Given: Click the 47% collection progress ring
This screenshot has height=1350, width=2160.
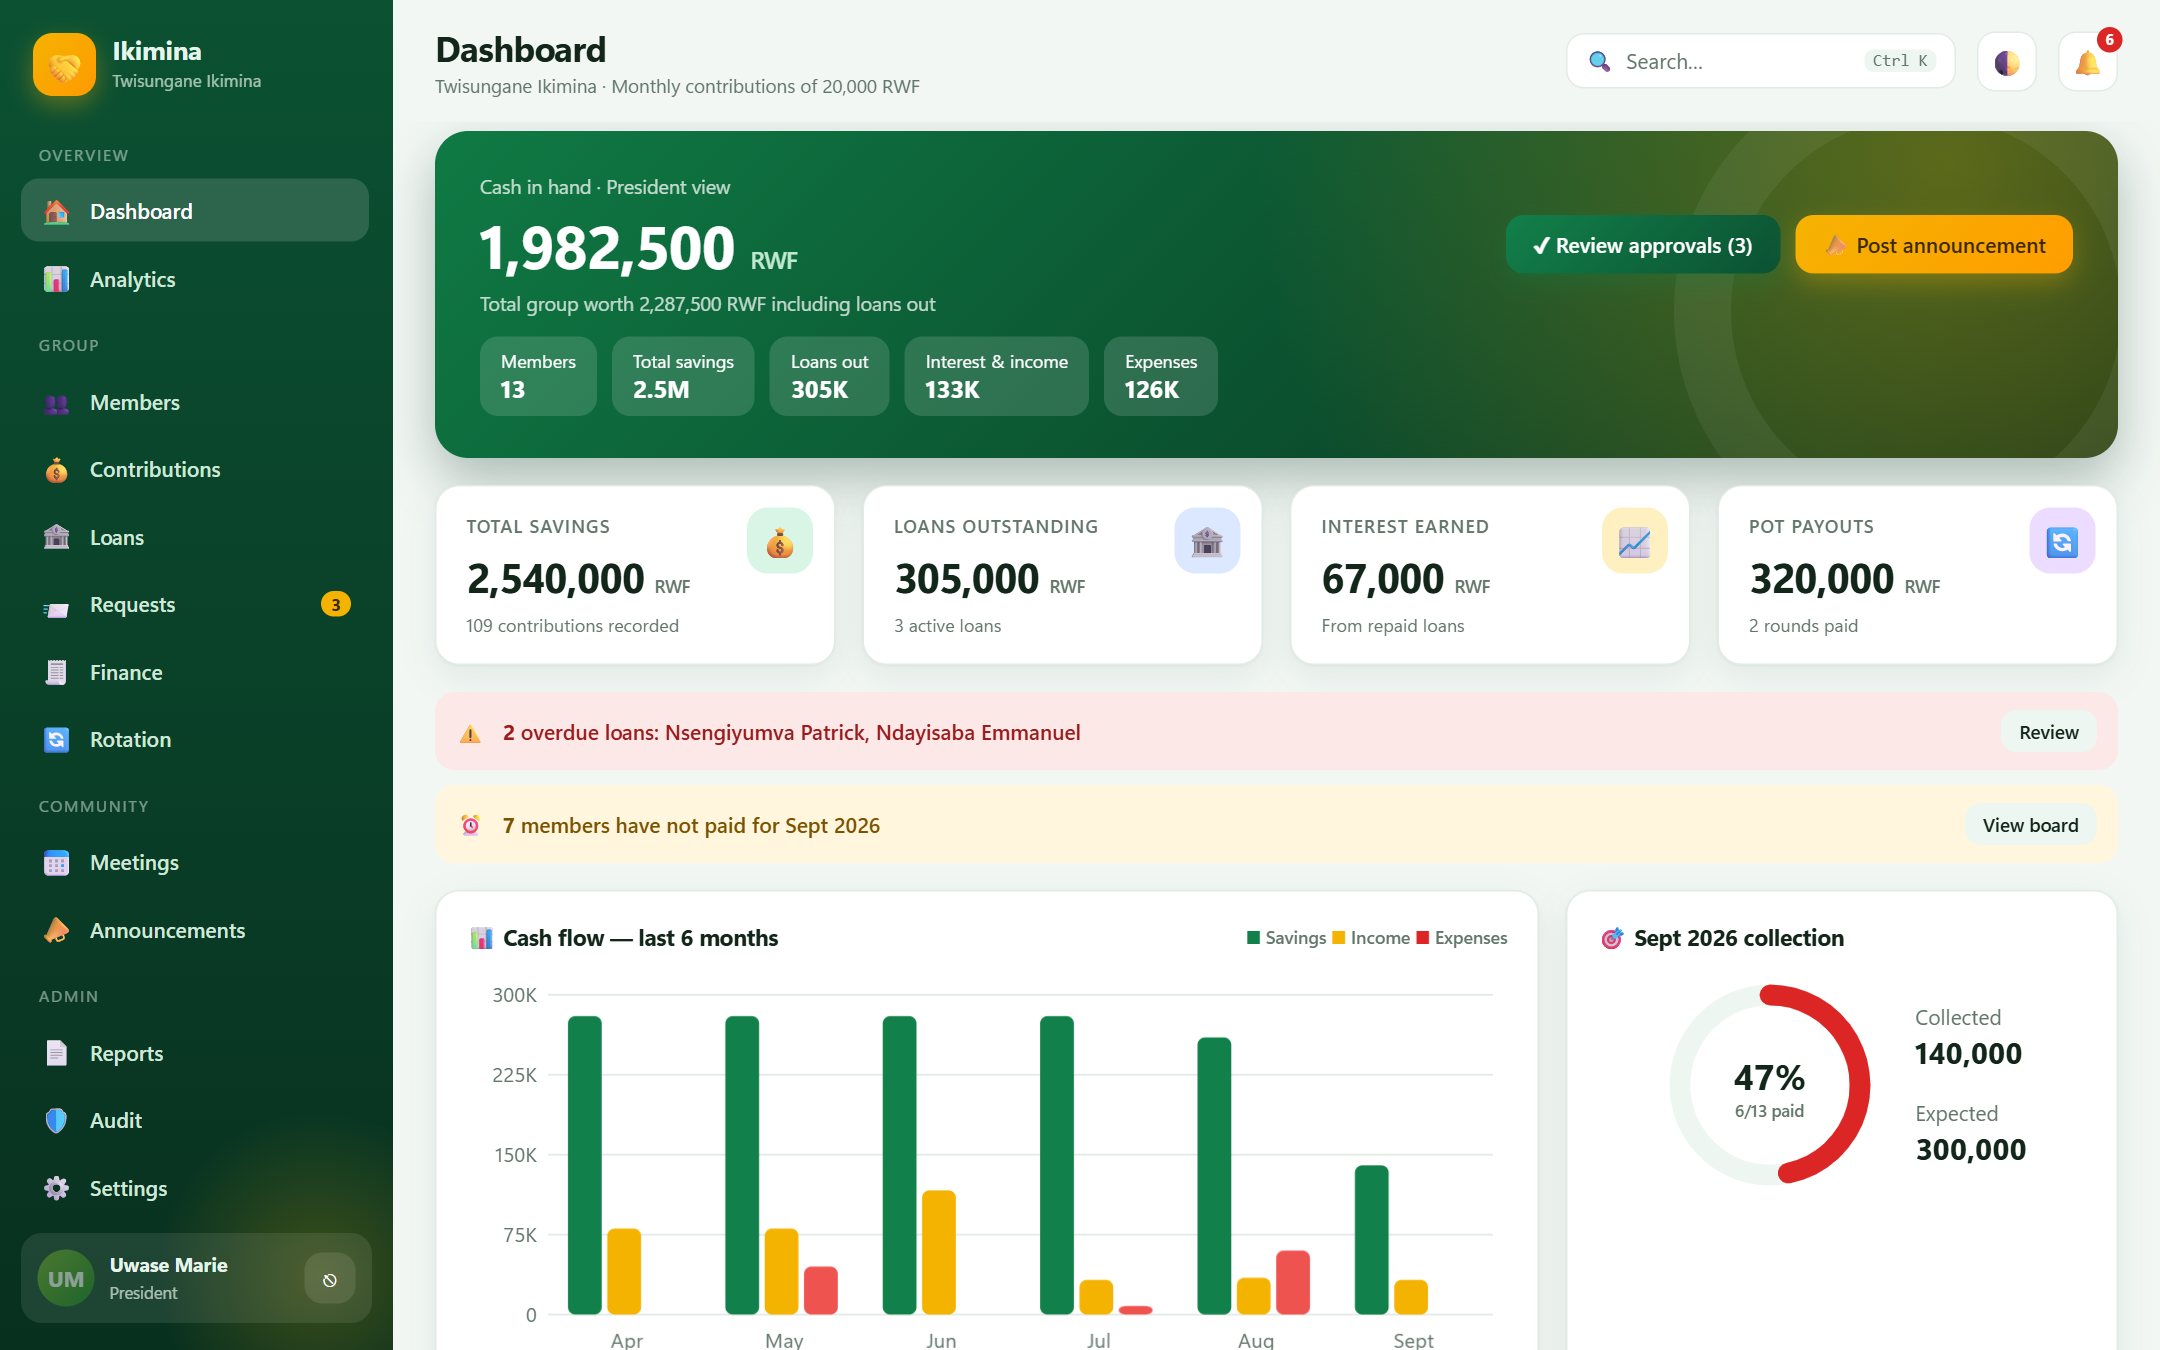Looking at the screenshot, I should (1769, 1085).
